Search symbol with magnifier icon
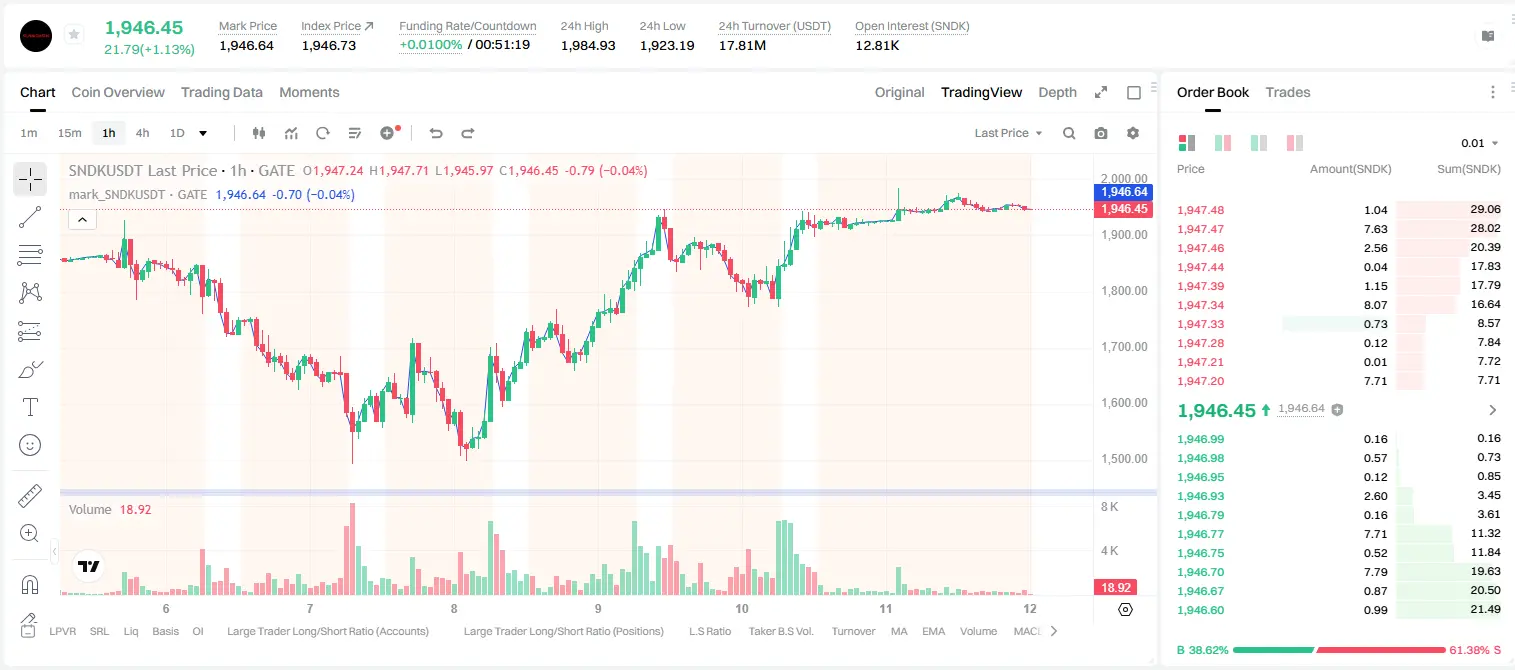Image resolution: width=1515 pixels, height=670 pixels. point(1069,133)
